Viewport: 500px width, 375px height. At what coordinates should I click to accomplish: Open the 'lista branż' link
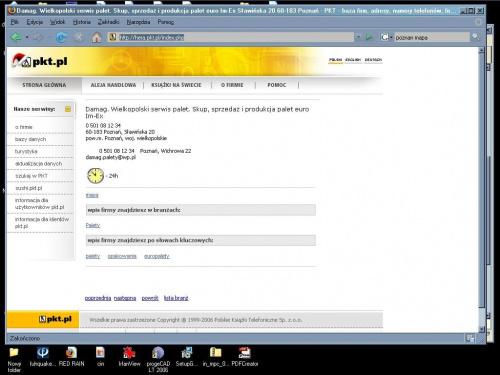[176, 298]
